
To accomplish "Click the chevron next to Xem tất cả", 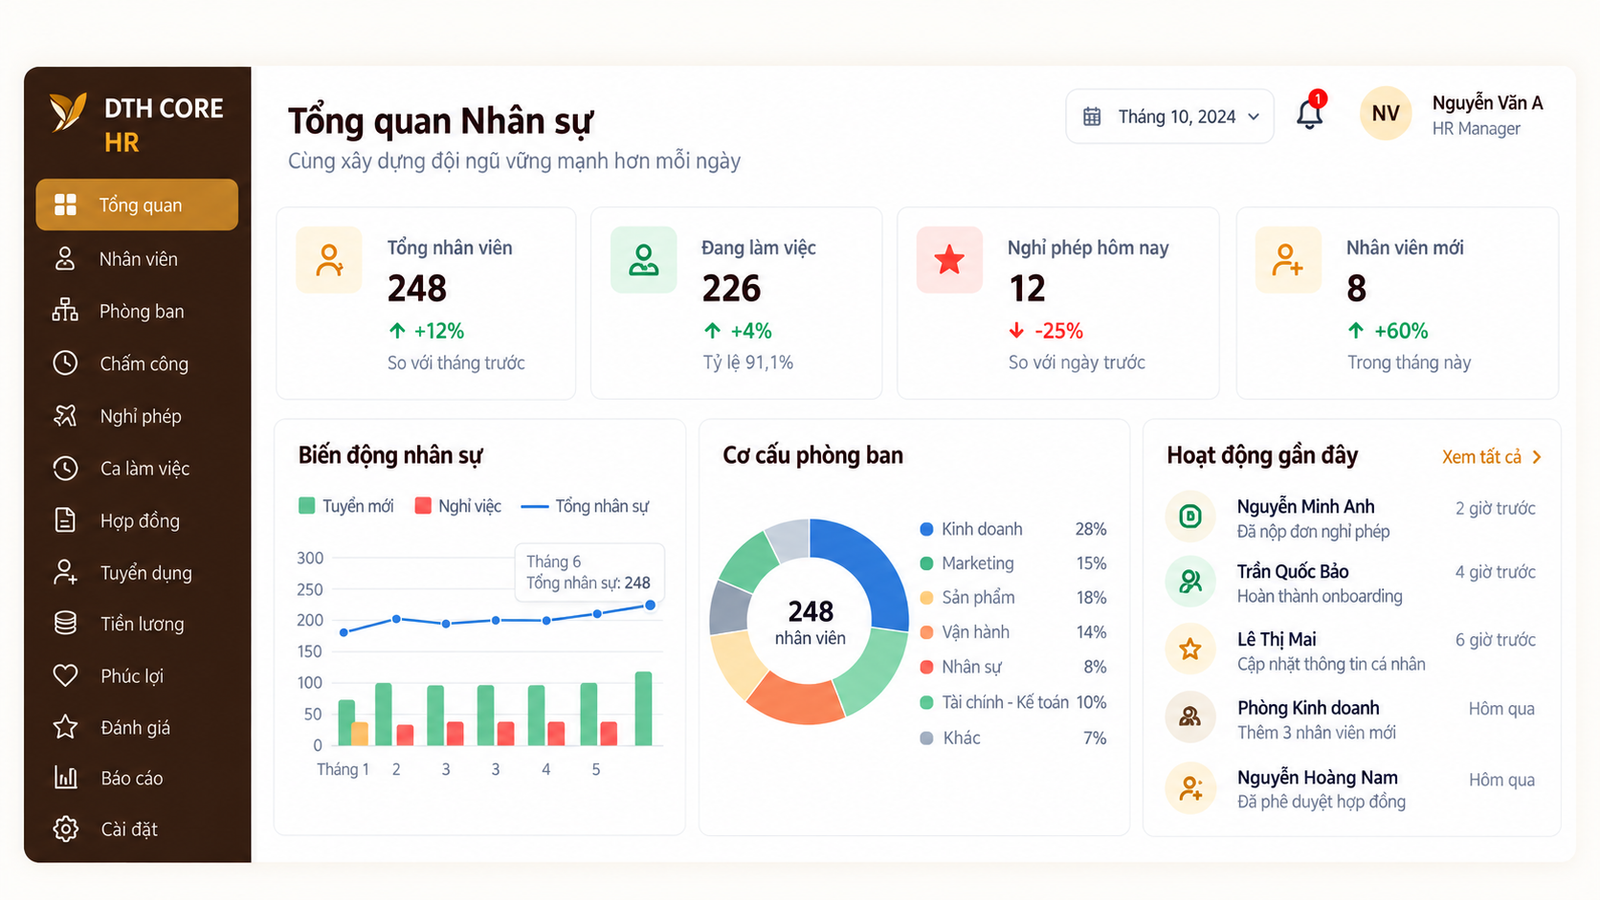I will (1537, 457).
